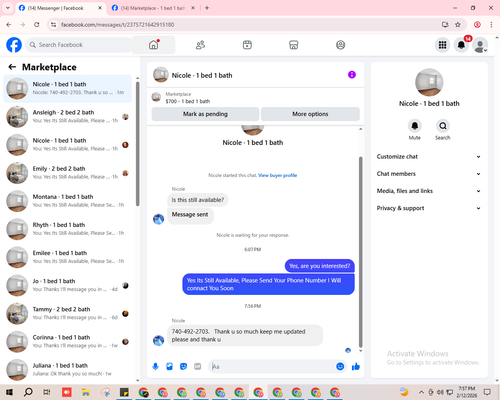Image resolution: width=500 pixels, height=400 pixels.
Task: Open the Marketplace storefront icon
Action: tap(294, 45)
